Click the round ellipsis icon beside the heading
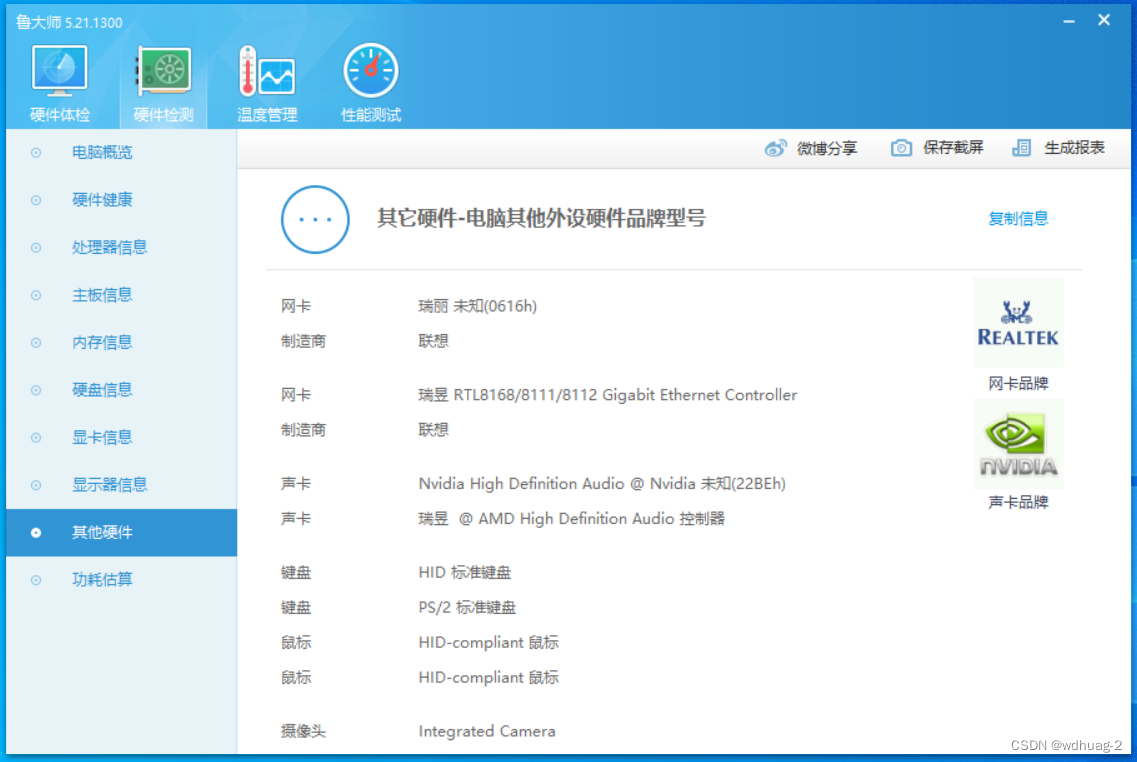The width and height of the screenshot is (1137, 762). click(315, 219)
